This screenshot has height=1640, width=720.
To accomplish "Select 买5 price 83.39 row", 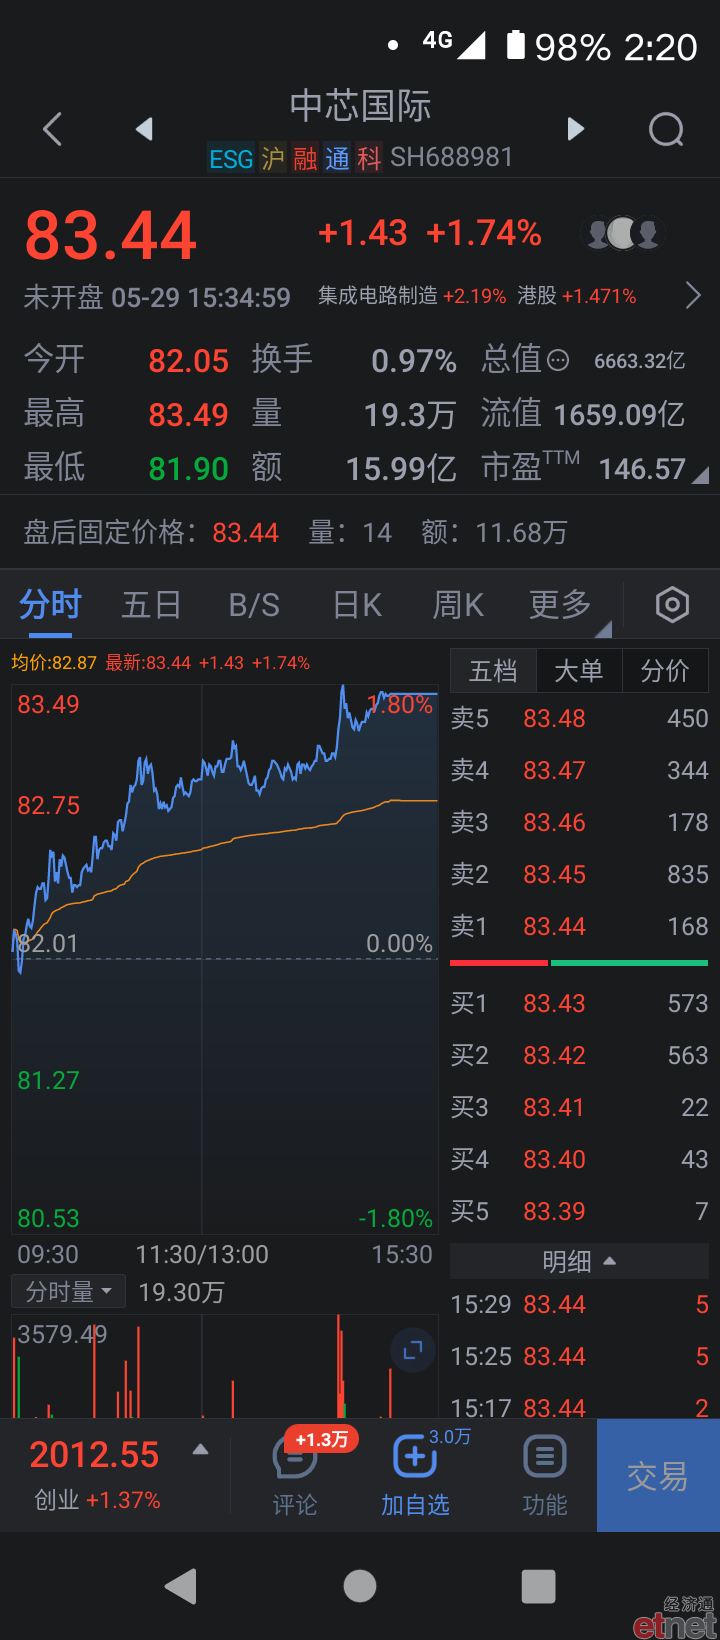I will click(579, 1212).
